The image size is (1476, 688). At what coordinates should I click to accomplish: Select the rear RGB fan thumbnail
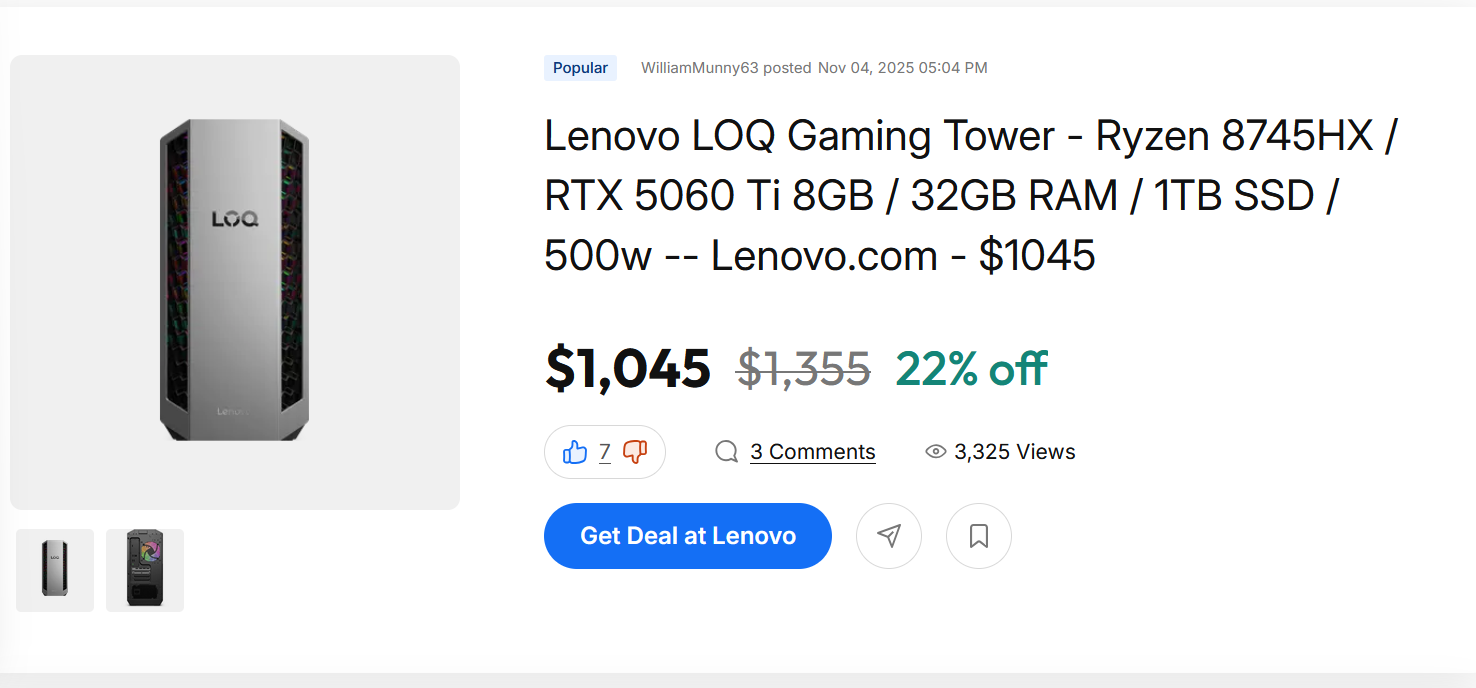pos(145,570)
